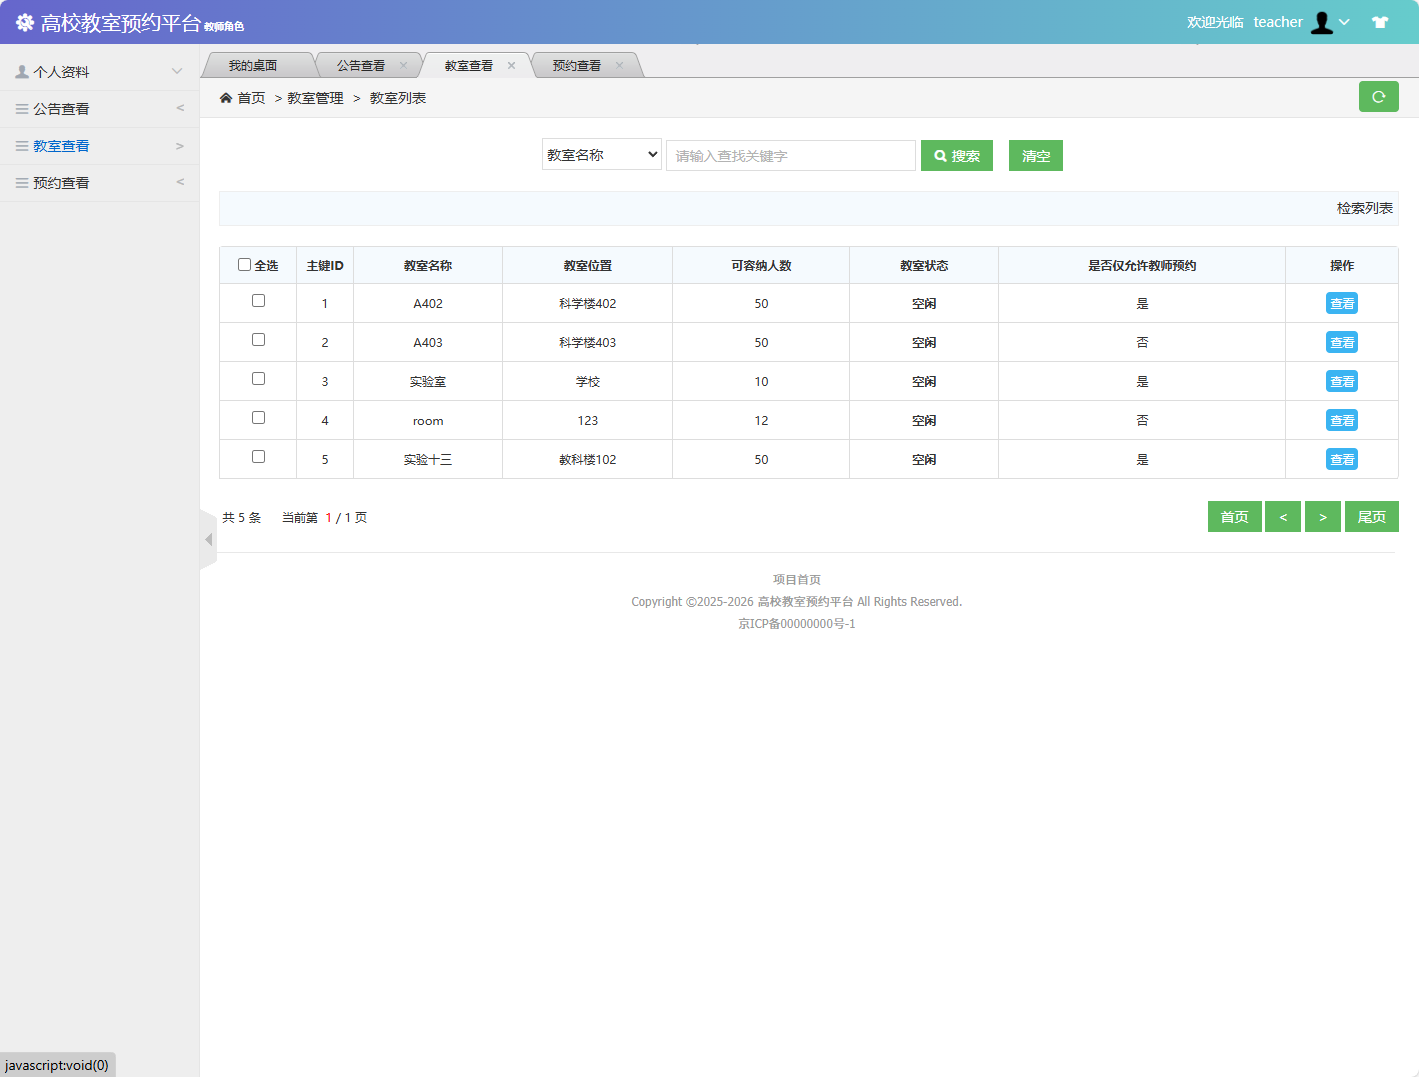Check the checkbox for the room entry
This screenshot has height=1077, width=1419.
(258, 418)
